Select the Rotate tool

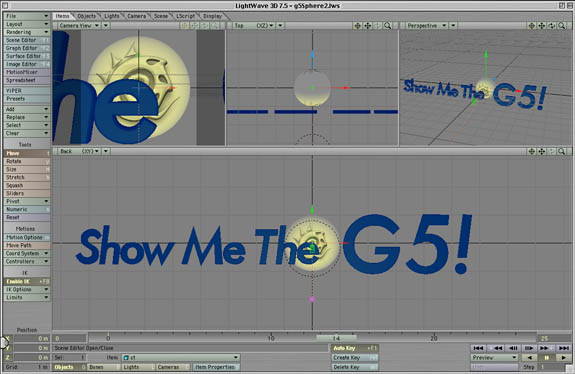26,161
